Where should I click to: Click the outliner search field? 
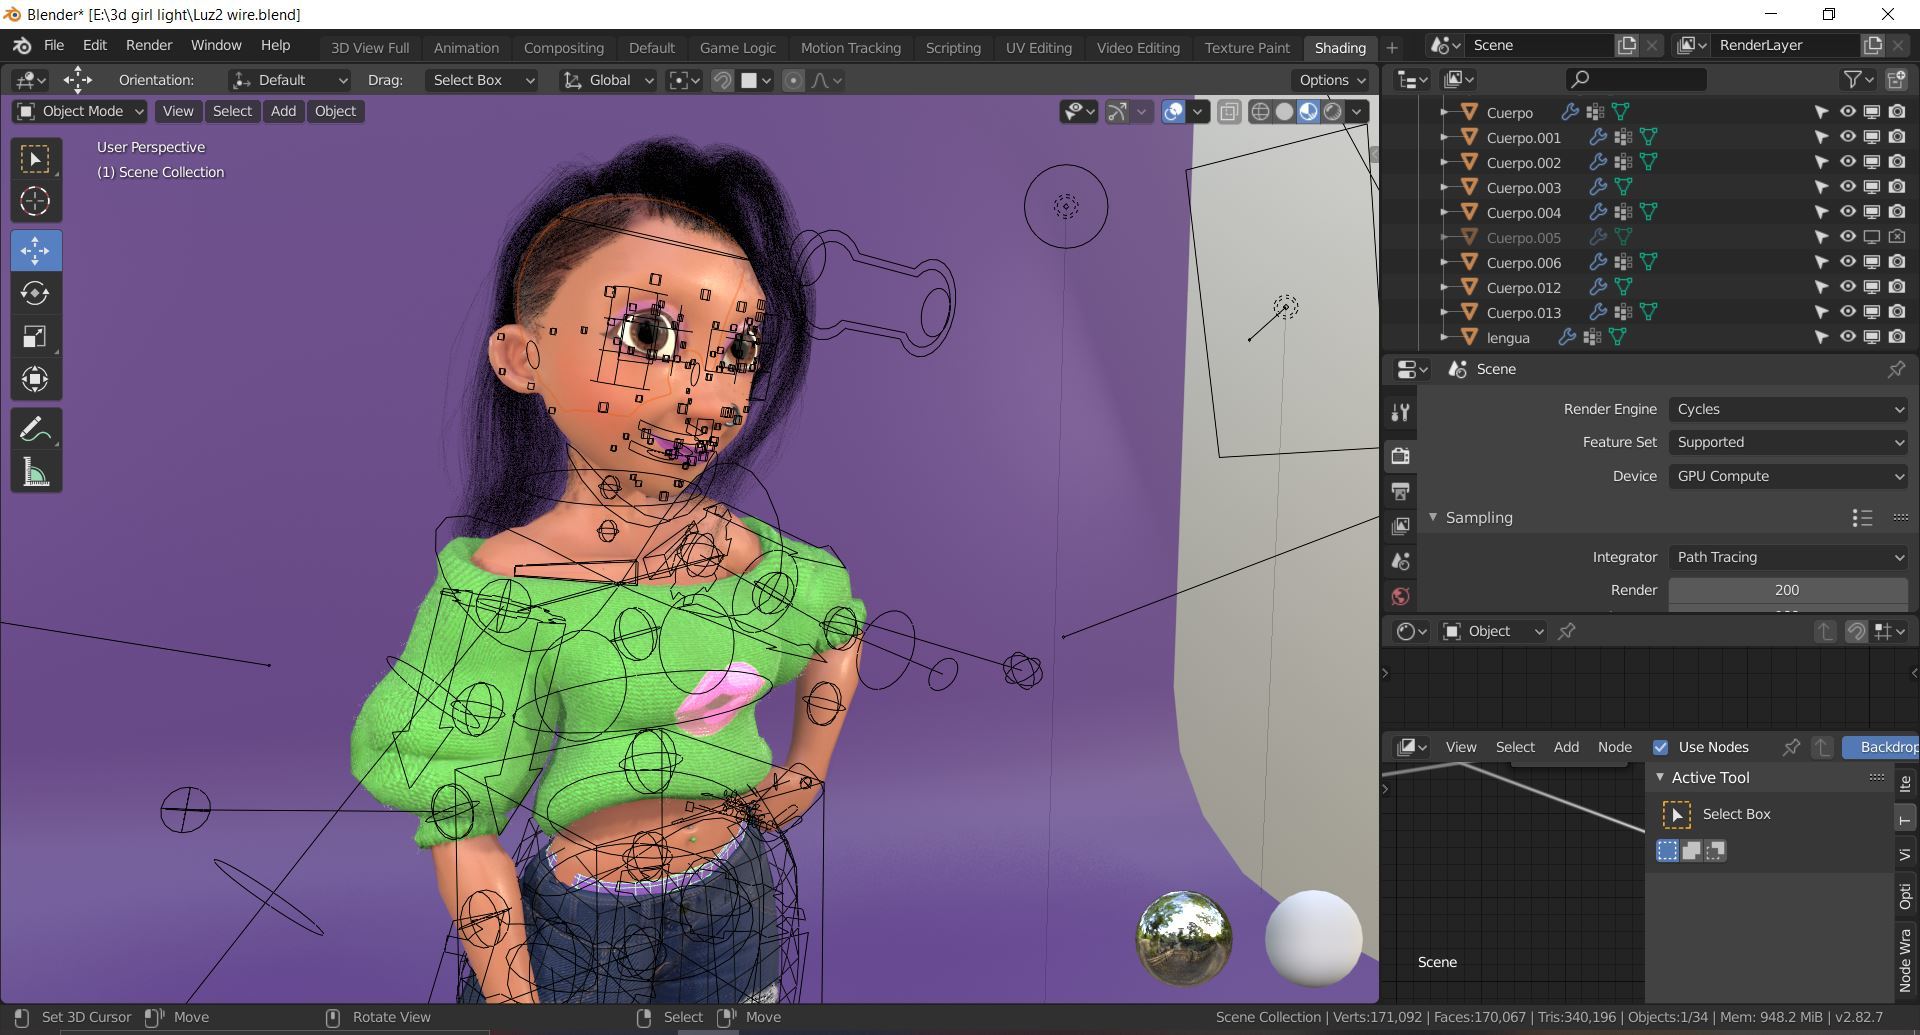click(x=1636, y=79)
